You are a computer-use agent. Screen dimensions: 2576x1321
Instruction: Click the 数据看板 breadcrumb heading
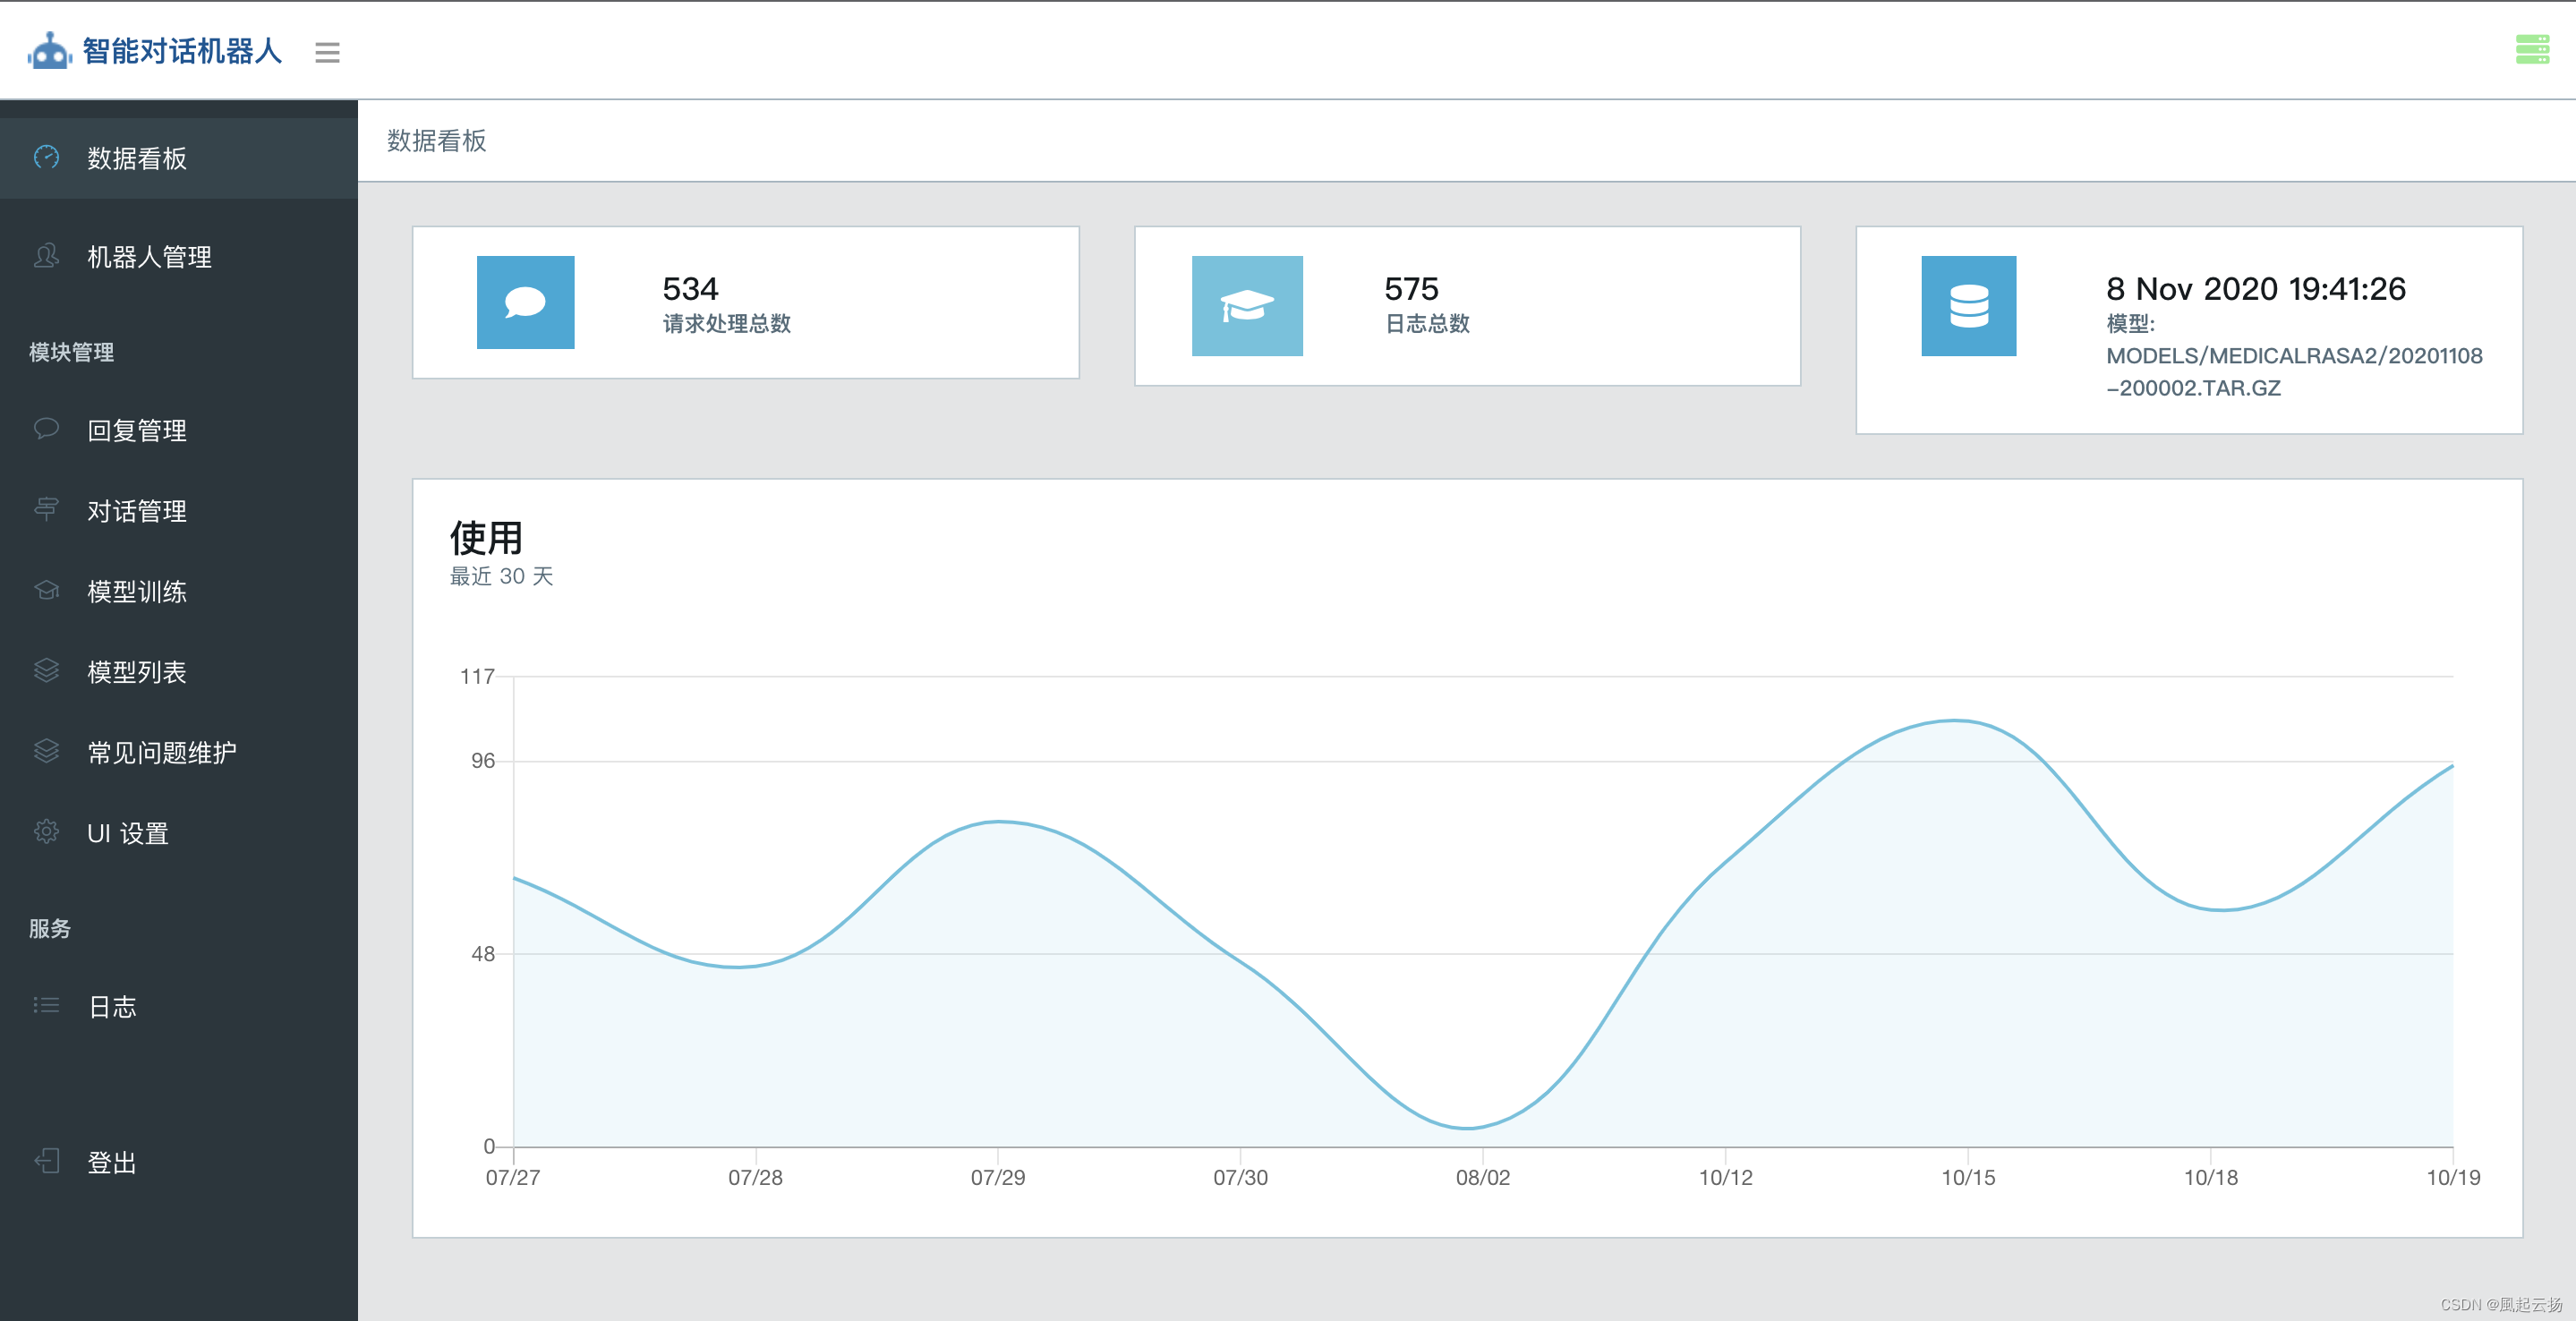[436, 141]
